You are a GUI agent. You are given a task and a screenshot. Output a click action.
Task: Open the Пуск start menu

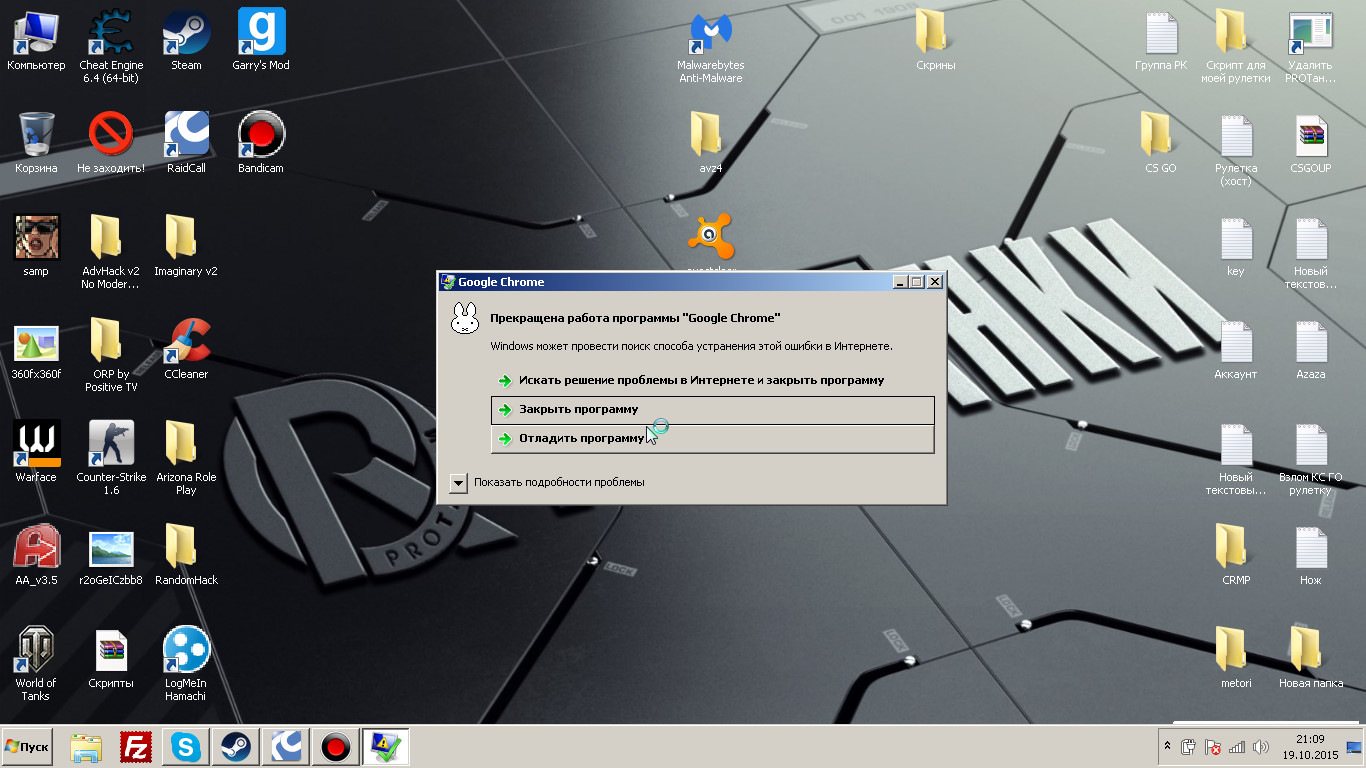pos(28,747)
